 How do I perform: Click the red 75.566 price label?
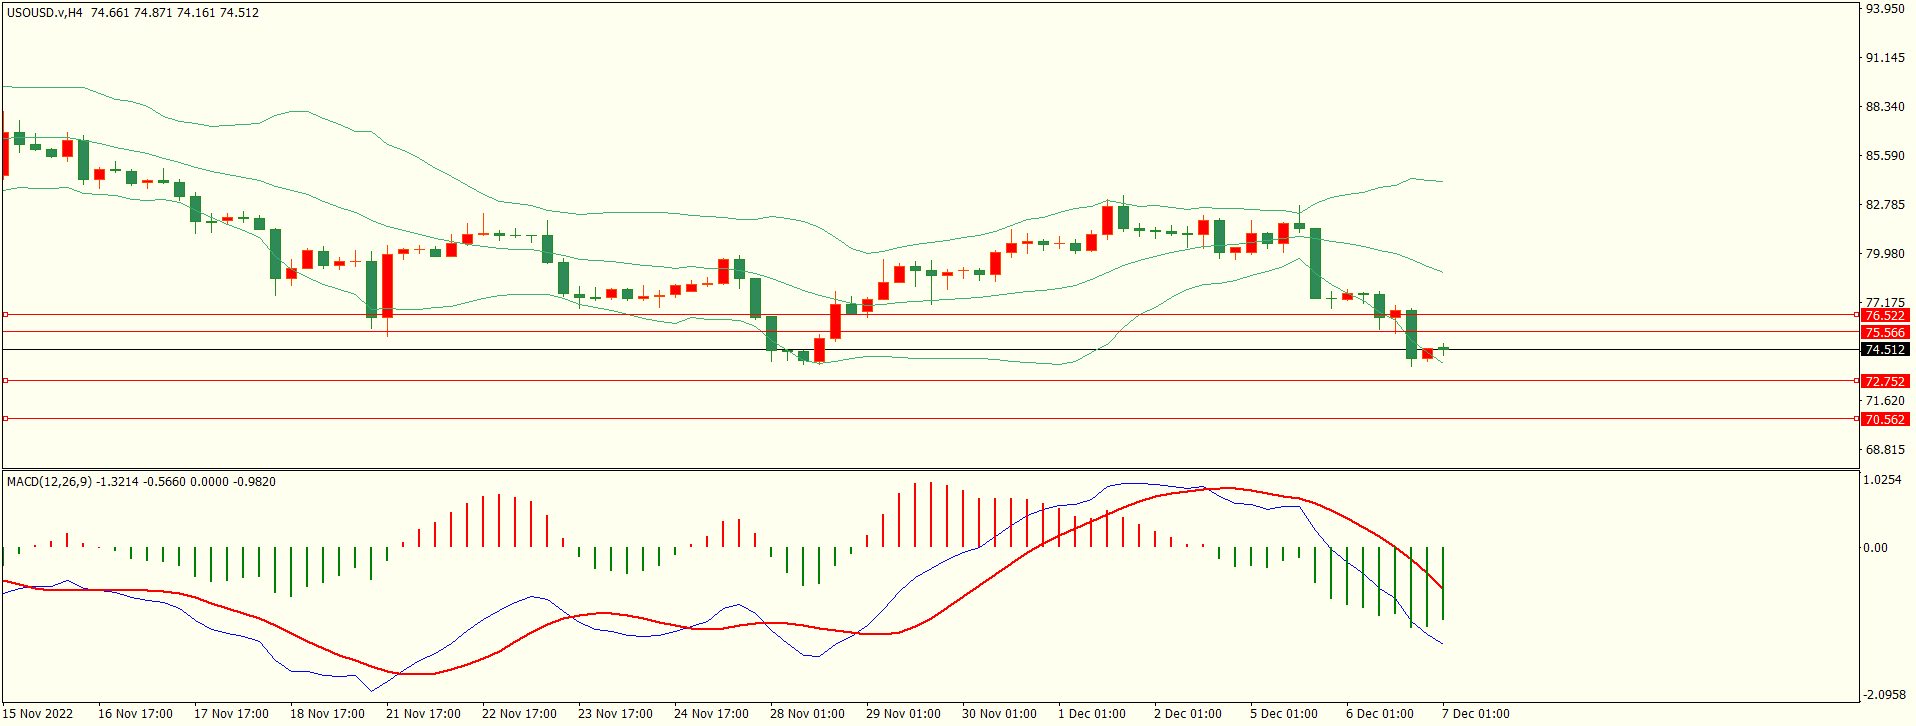pyautogui.click(x=1885, y=333)
